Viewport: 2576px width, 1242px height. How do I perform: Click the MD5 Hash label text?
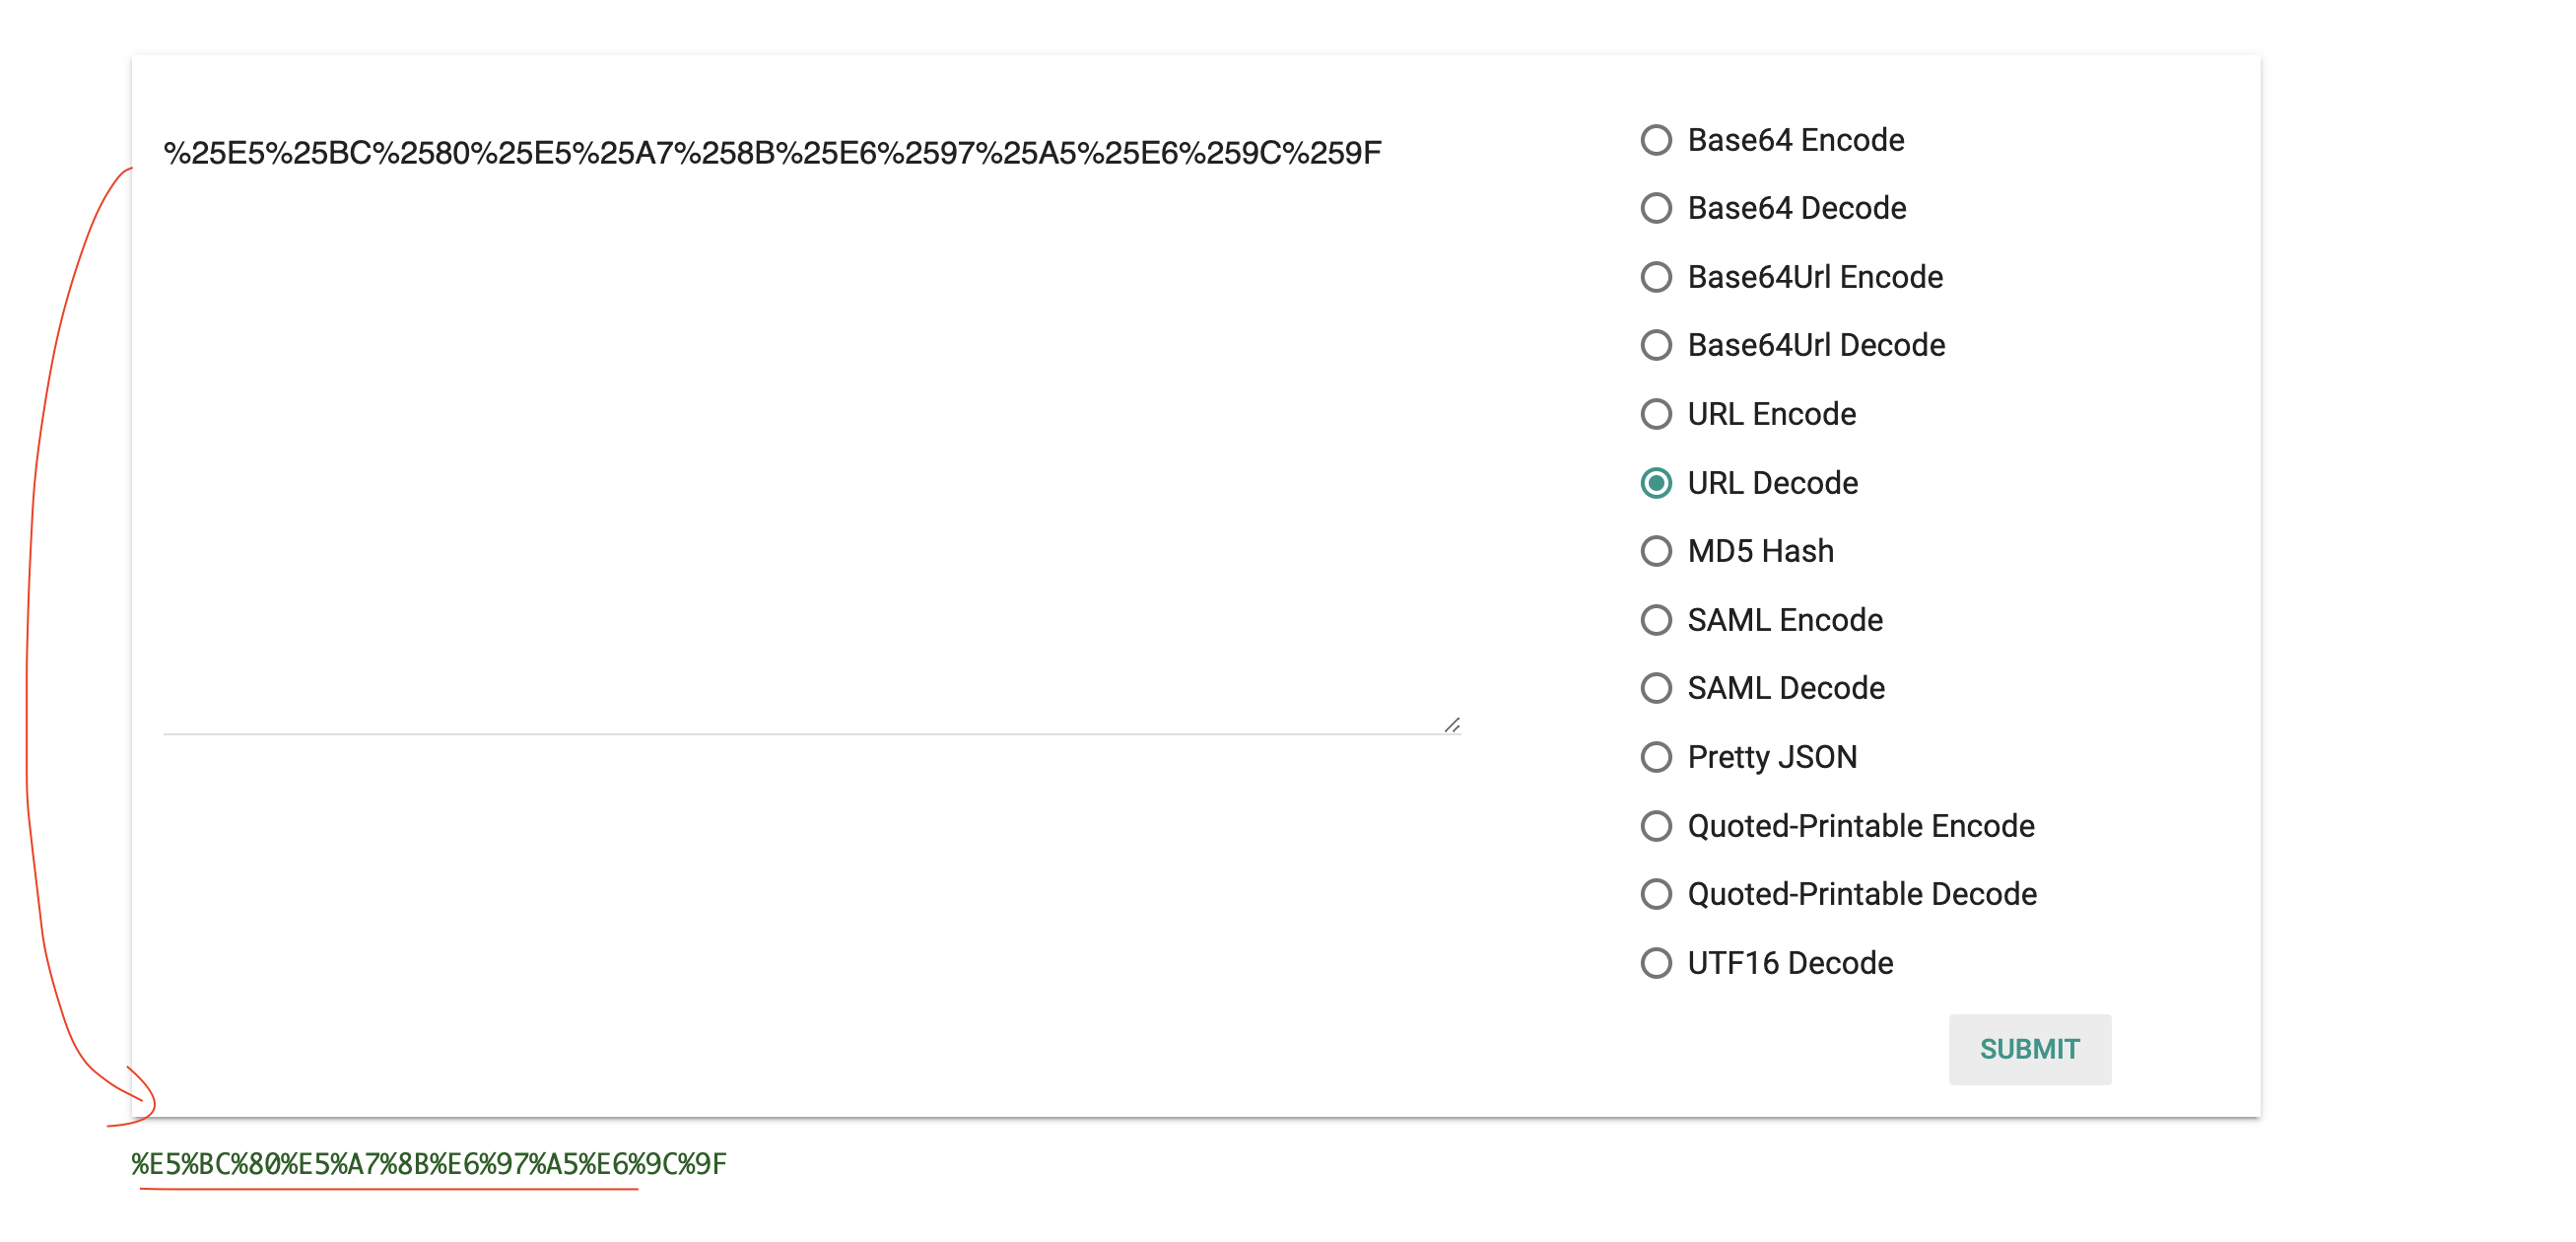[1760, 551]
